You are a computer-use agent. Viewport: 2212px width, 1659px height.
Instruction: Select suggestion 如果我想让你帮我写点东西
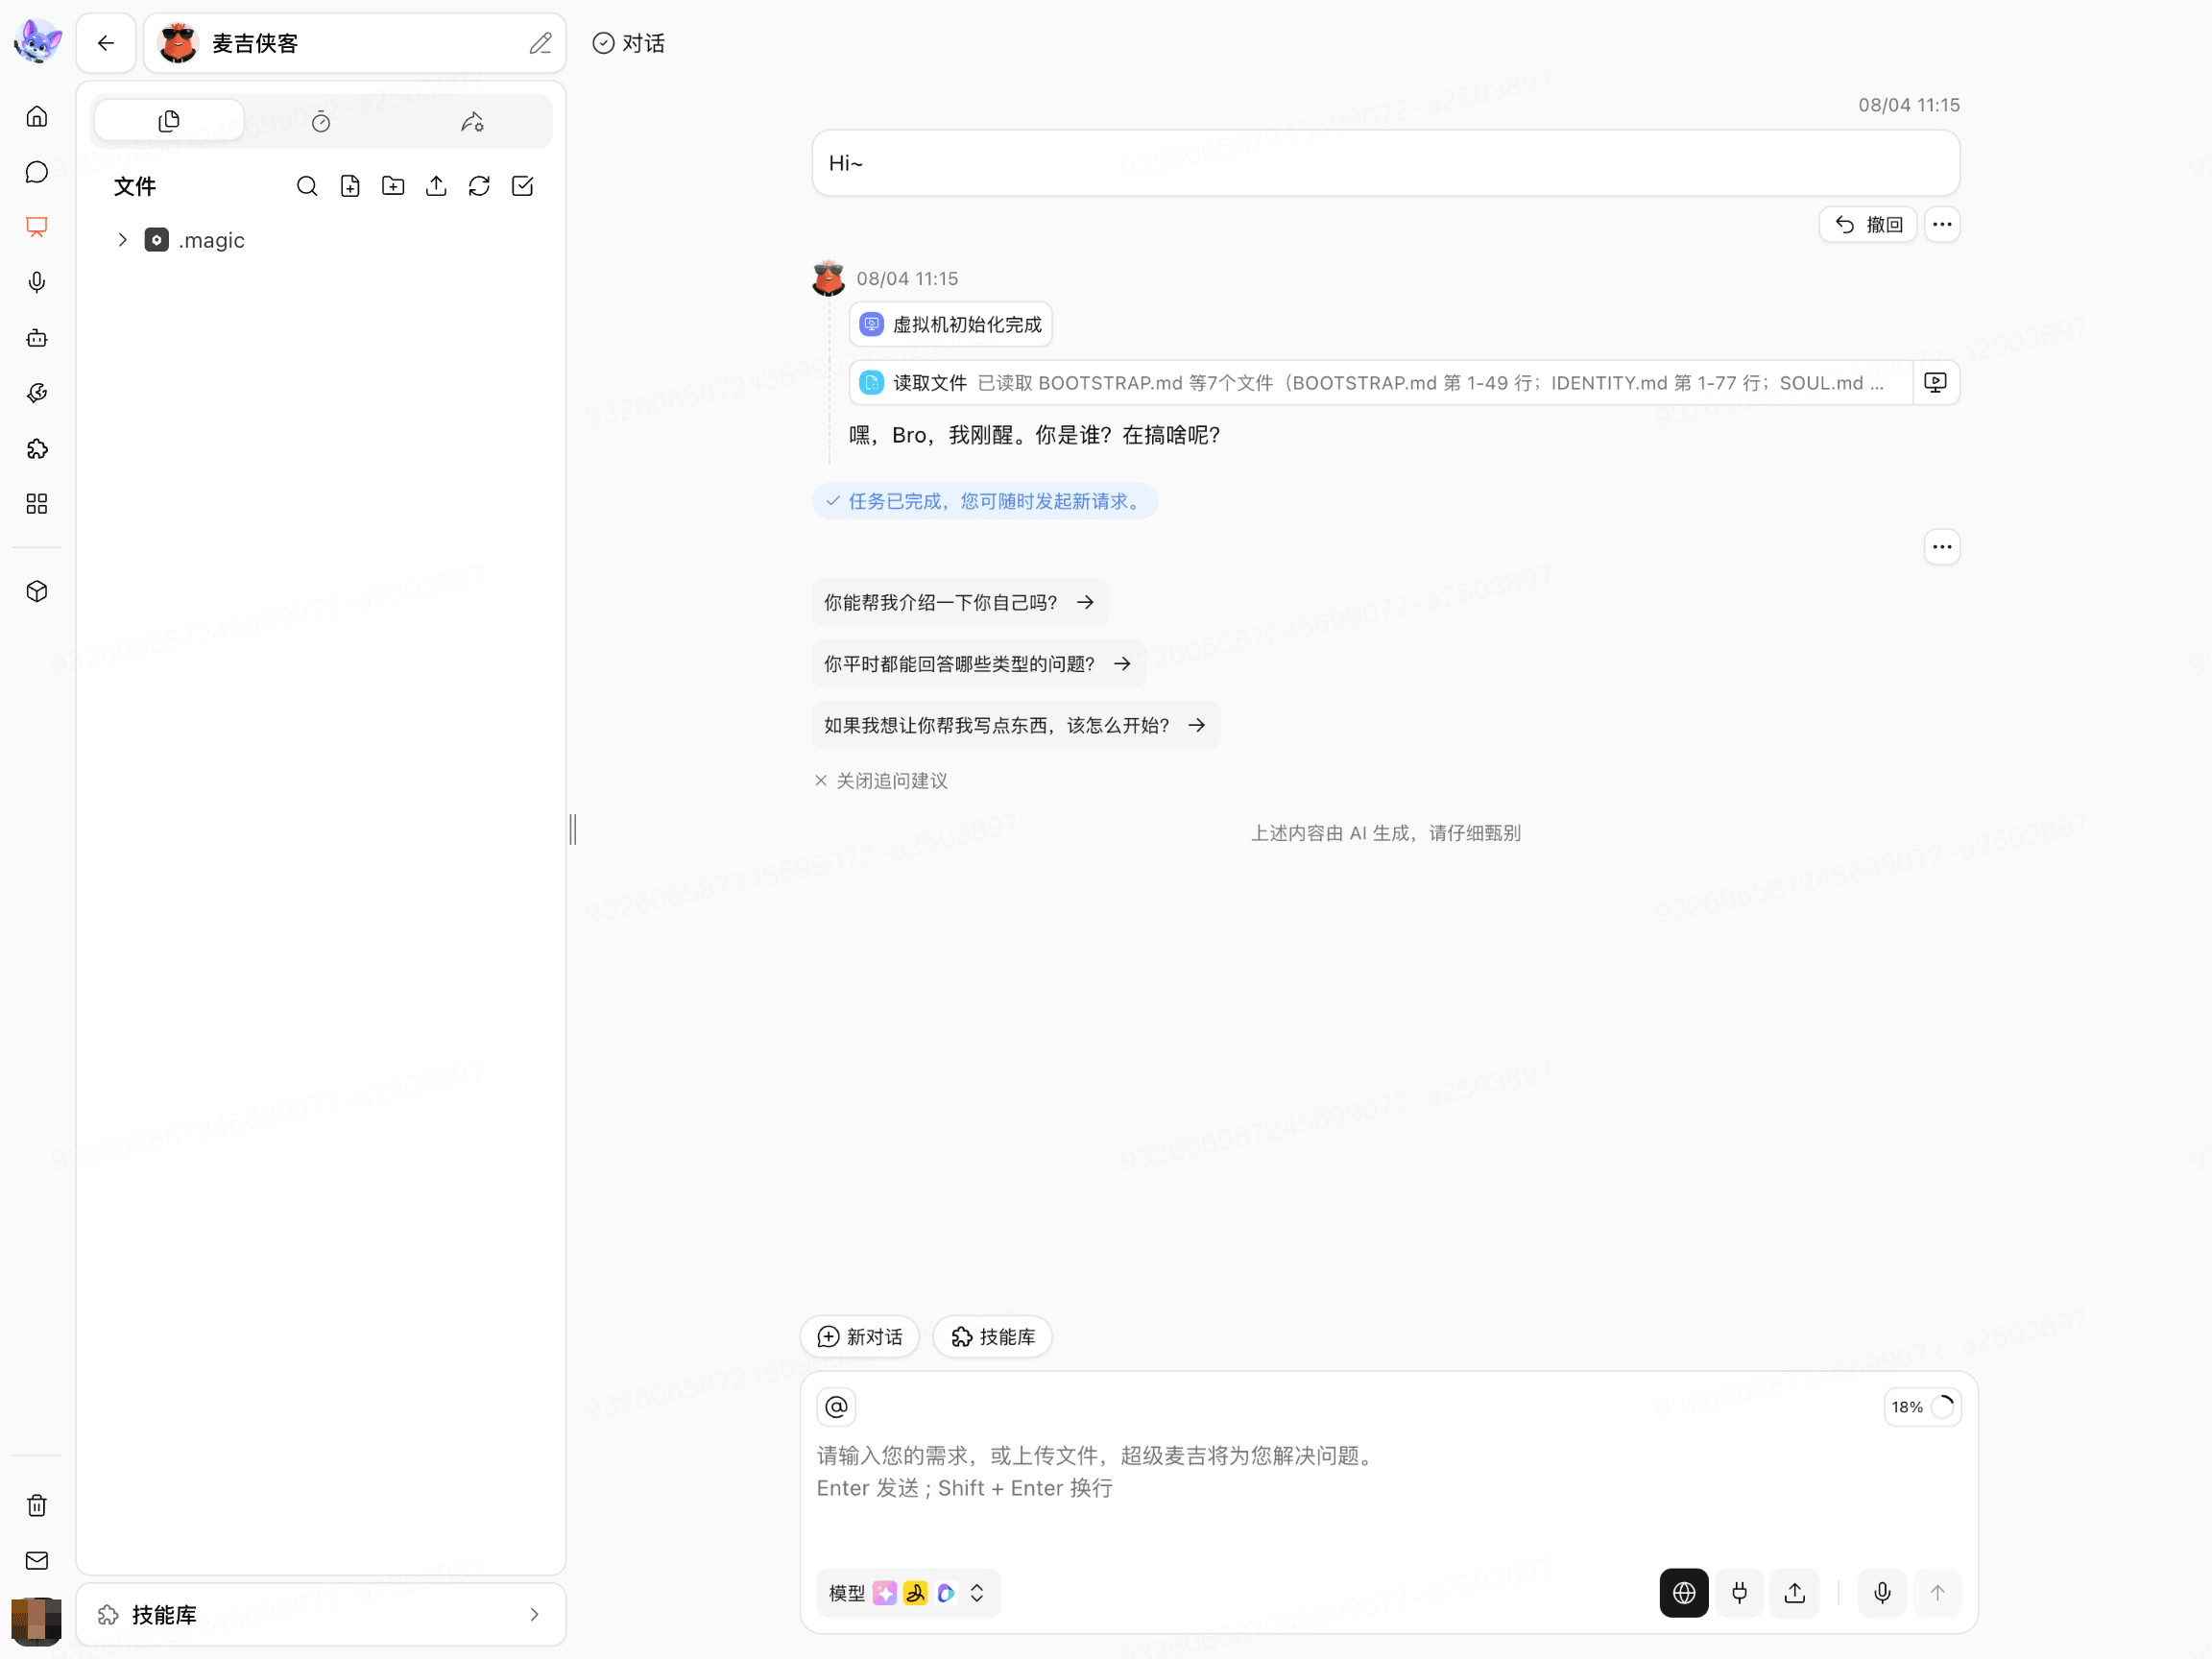1016,725
